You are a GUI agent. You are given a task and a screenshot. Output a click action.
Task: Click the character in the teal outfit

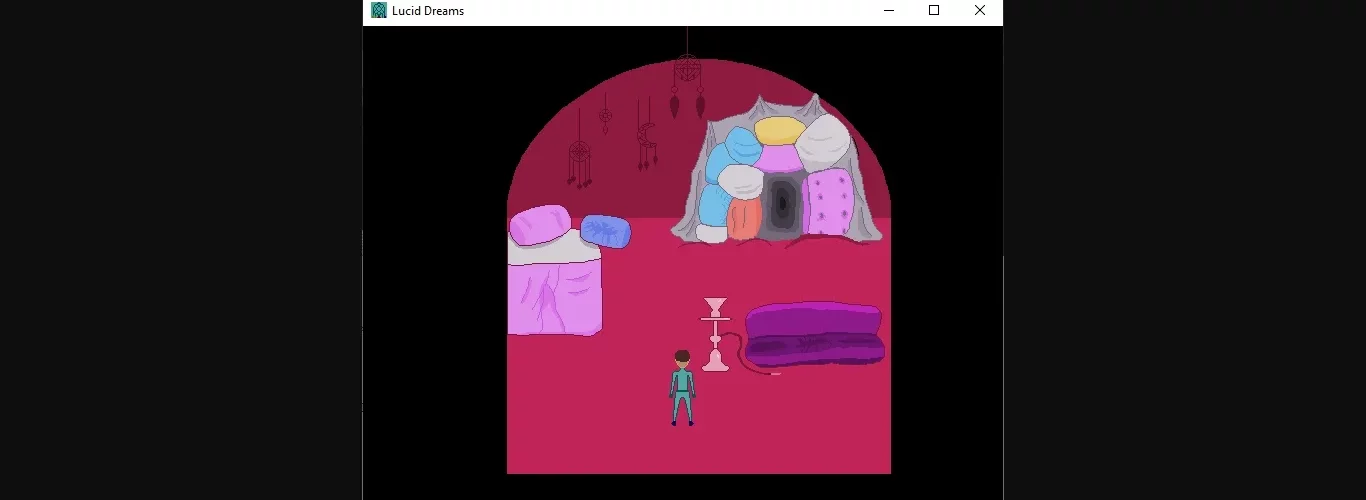tap(682, 388)
